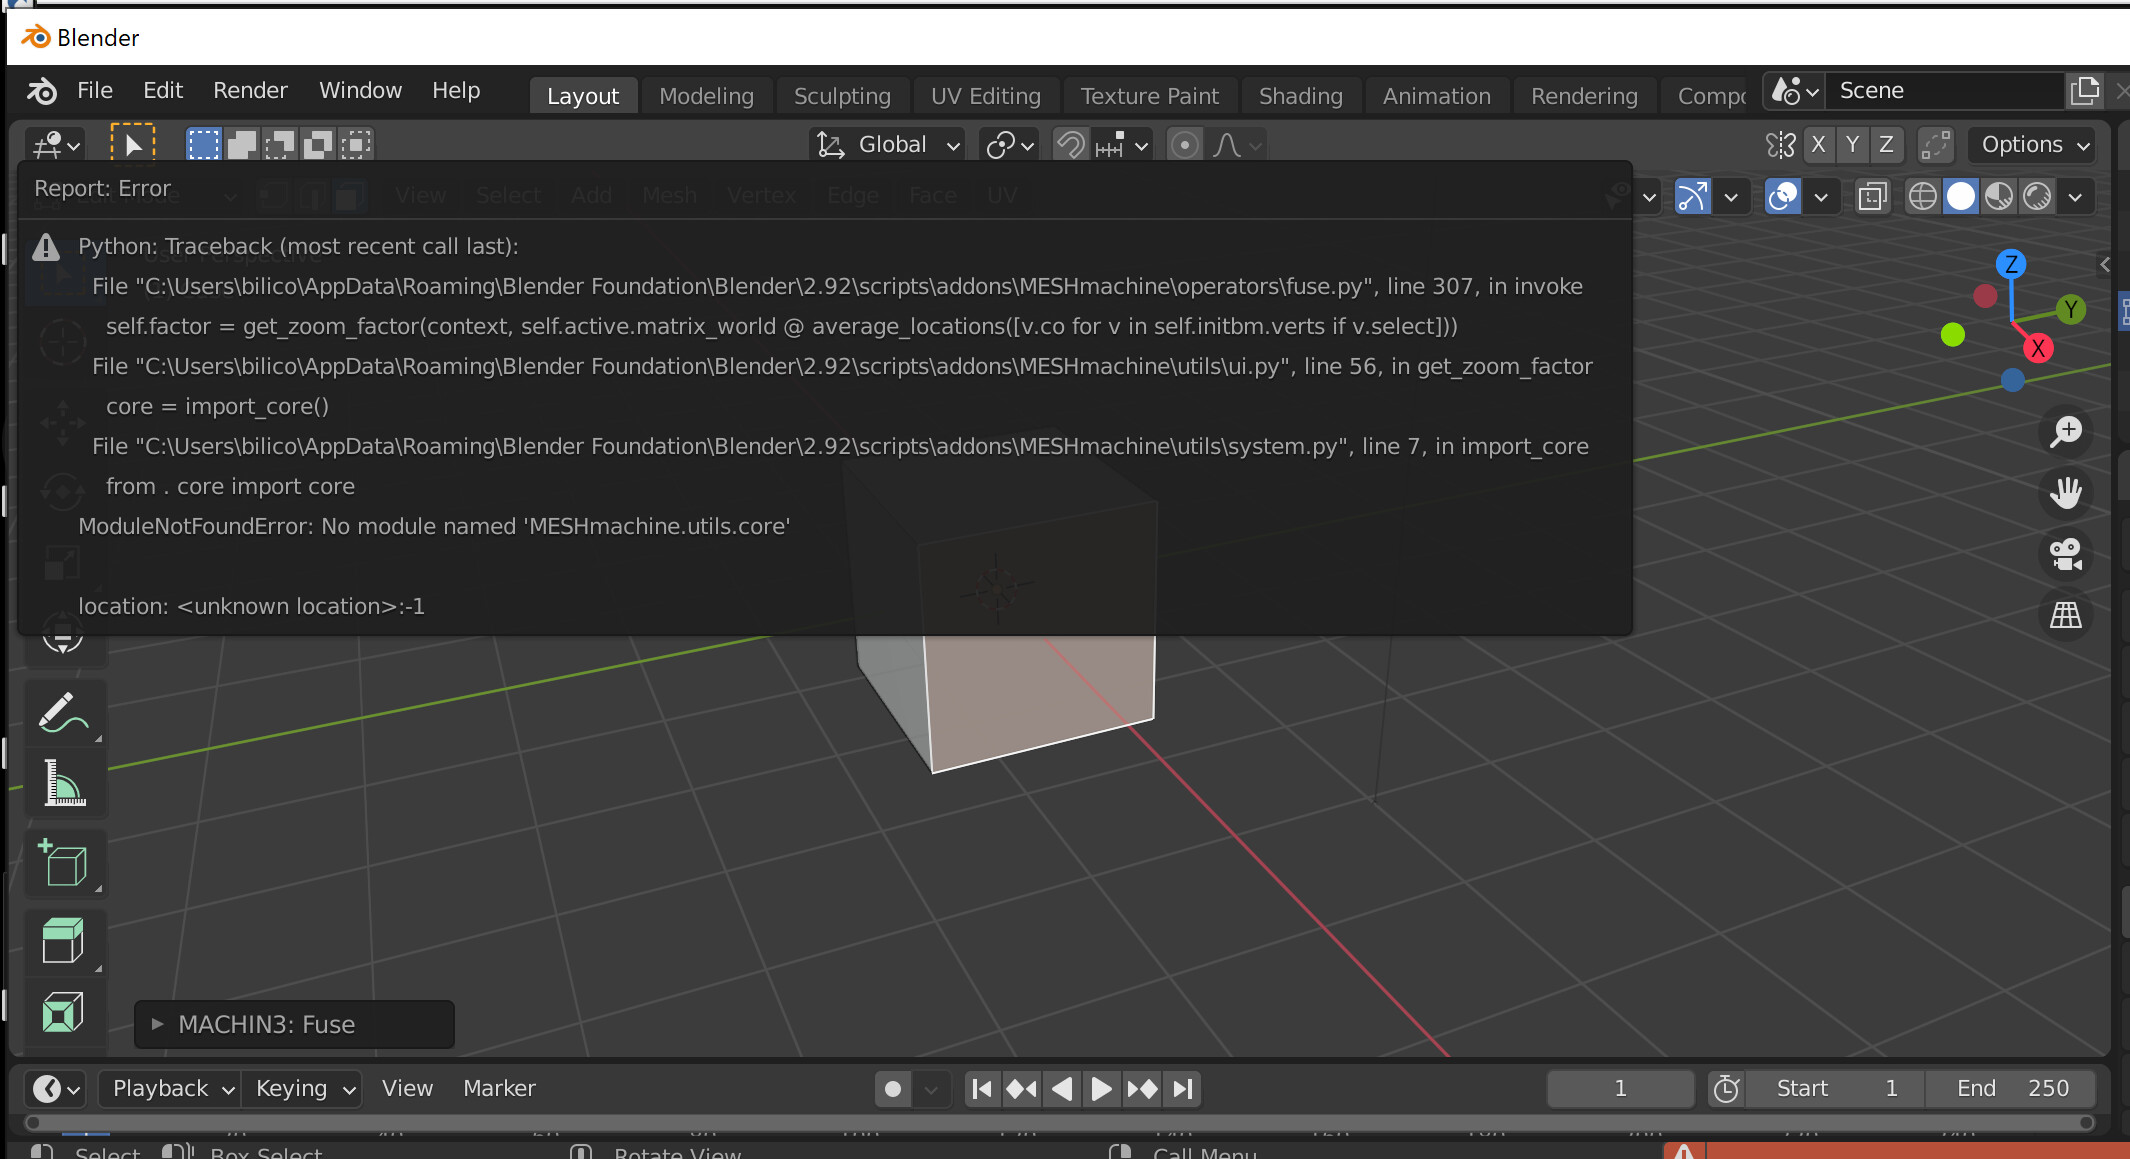Toggle Z axis mirror
Screen dimensions: 2130x1159
1886,145
